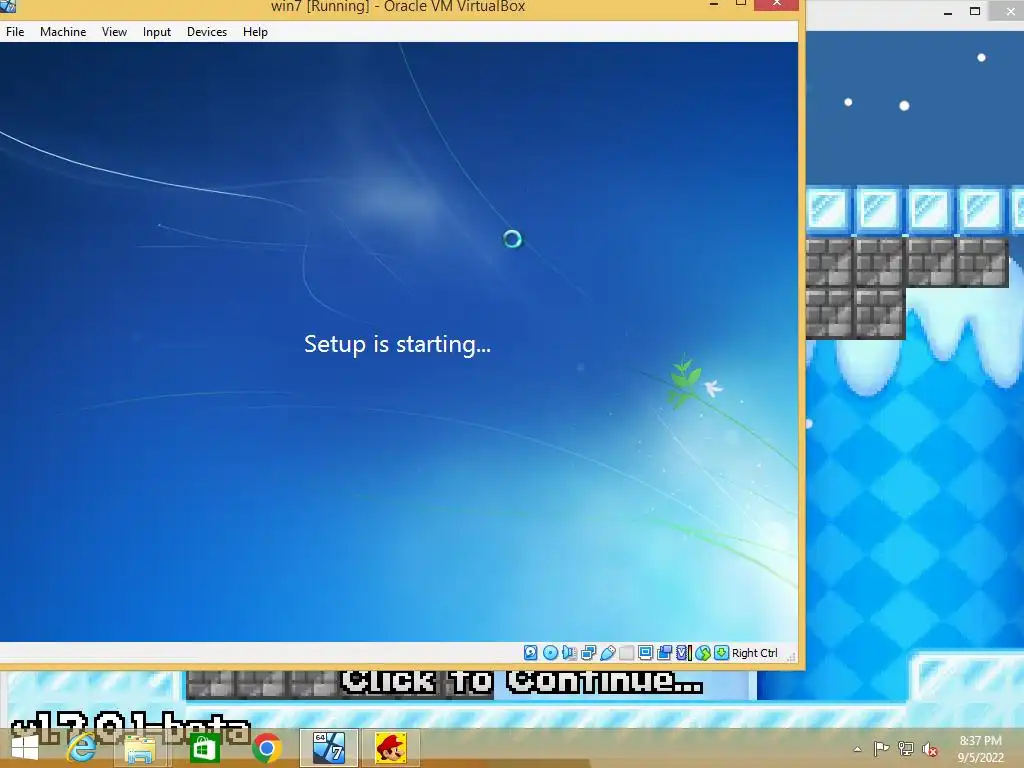
Task: Click the mouse integration status icon
Action: coord(703,653)
